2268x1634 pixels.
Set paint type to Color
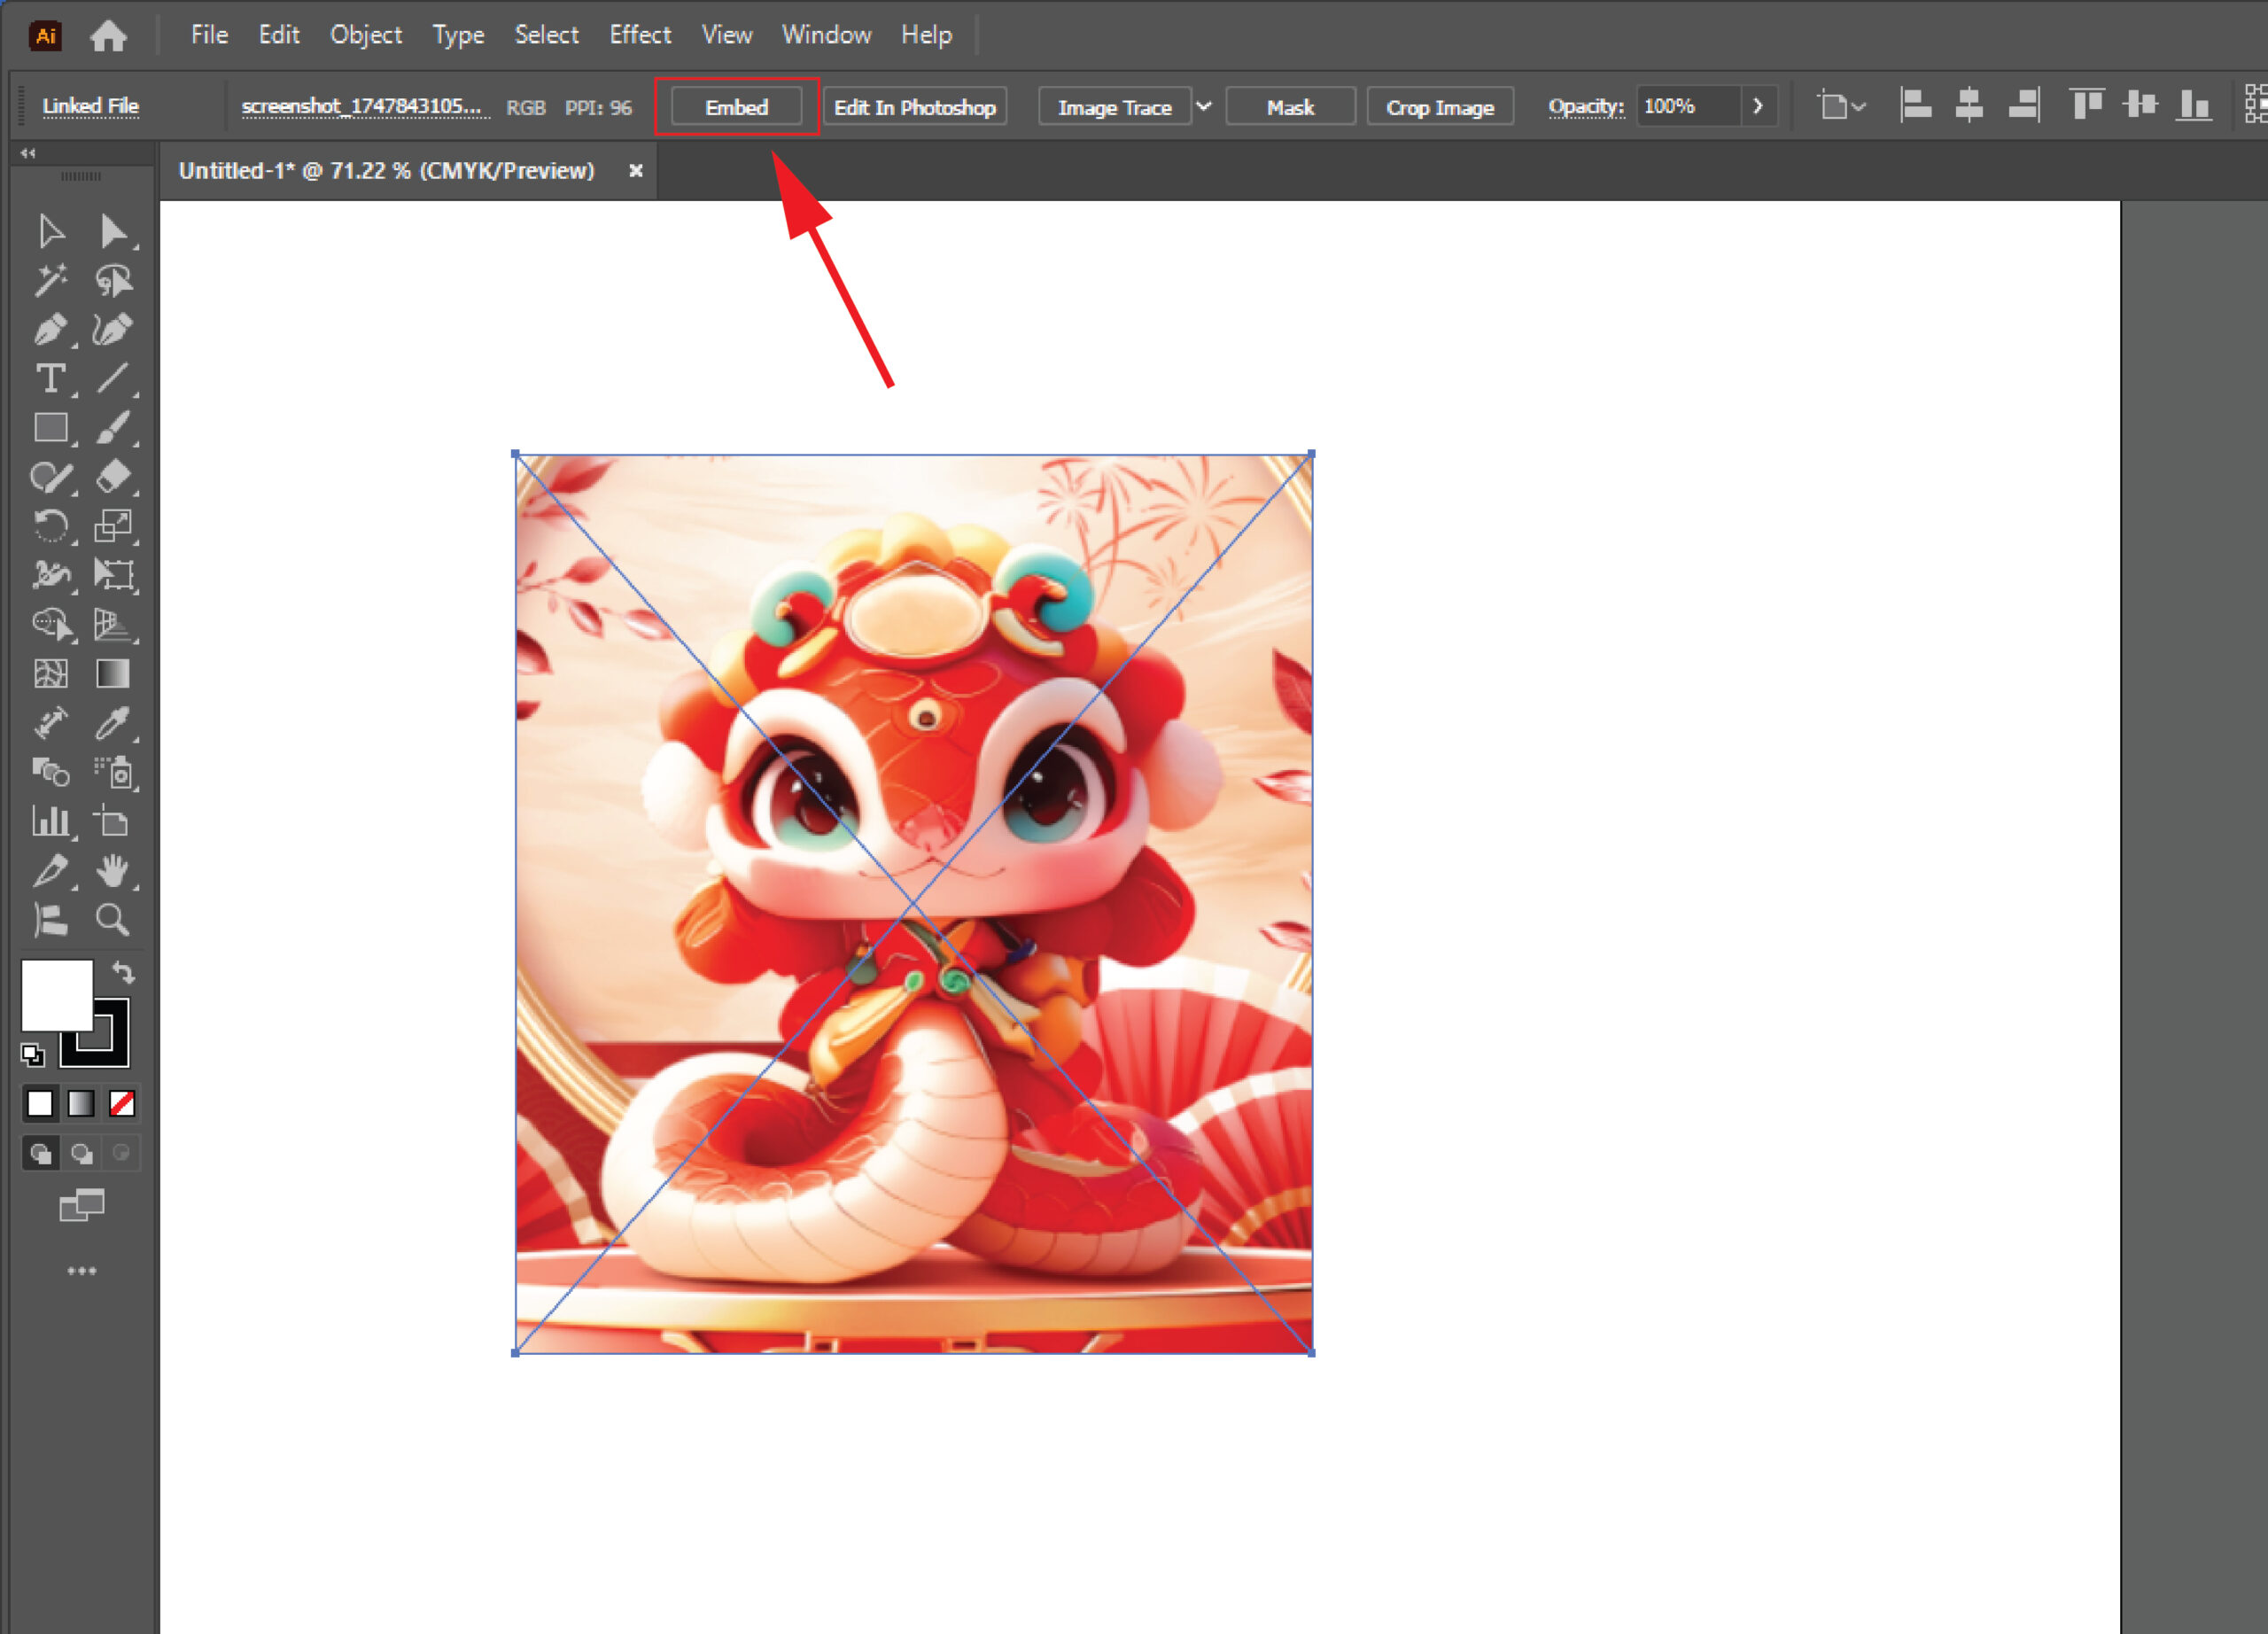(40, 1103)
